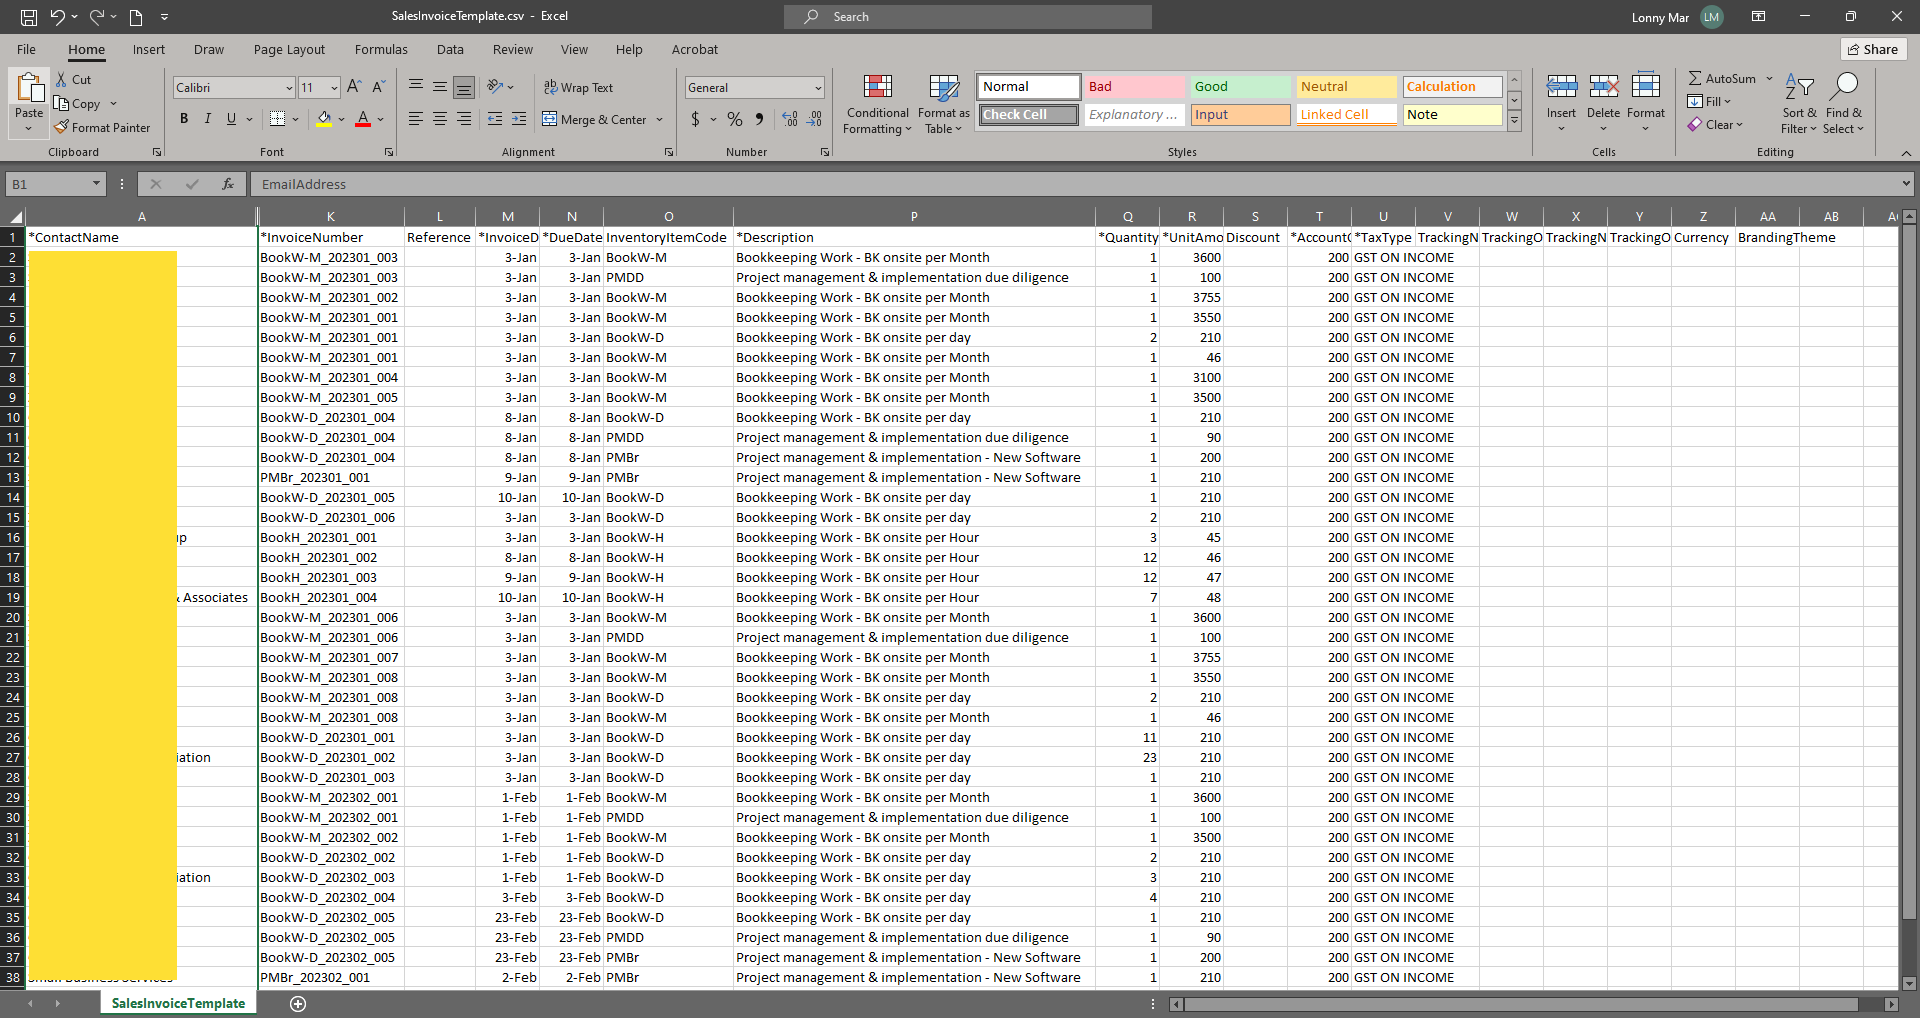Viewport: 1920px width, 1018px height.
Task: Select column P header
Action: pos(914,217)
